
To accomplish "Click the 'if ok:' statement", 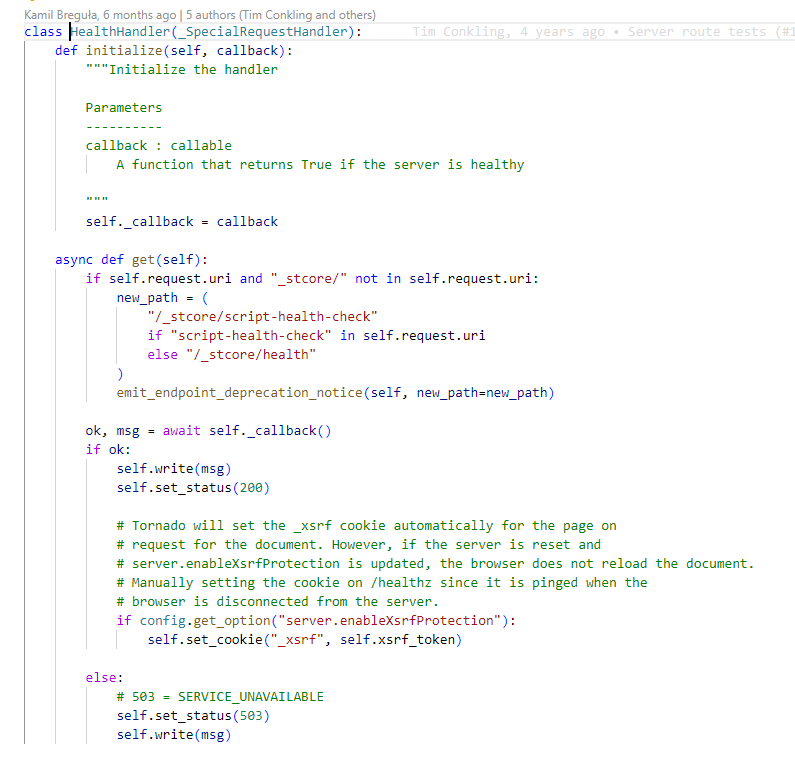I will coord(108,450).
